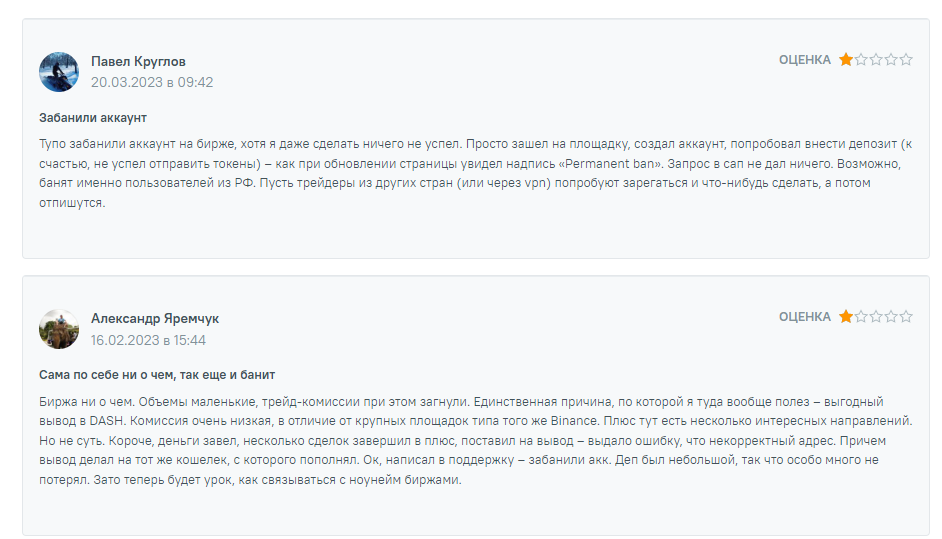Click the date 20.03.2023 в 09:42

pos(152,82)
